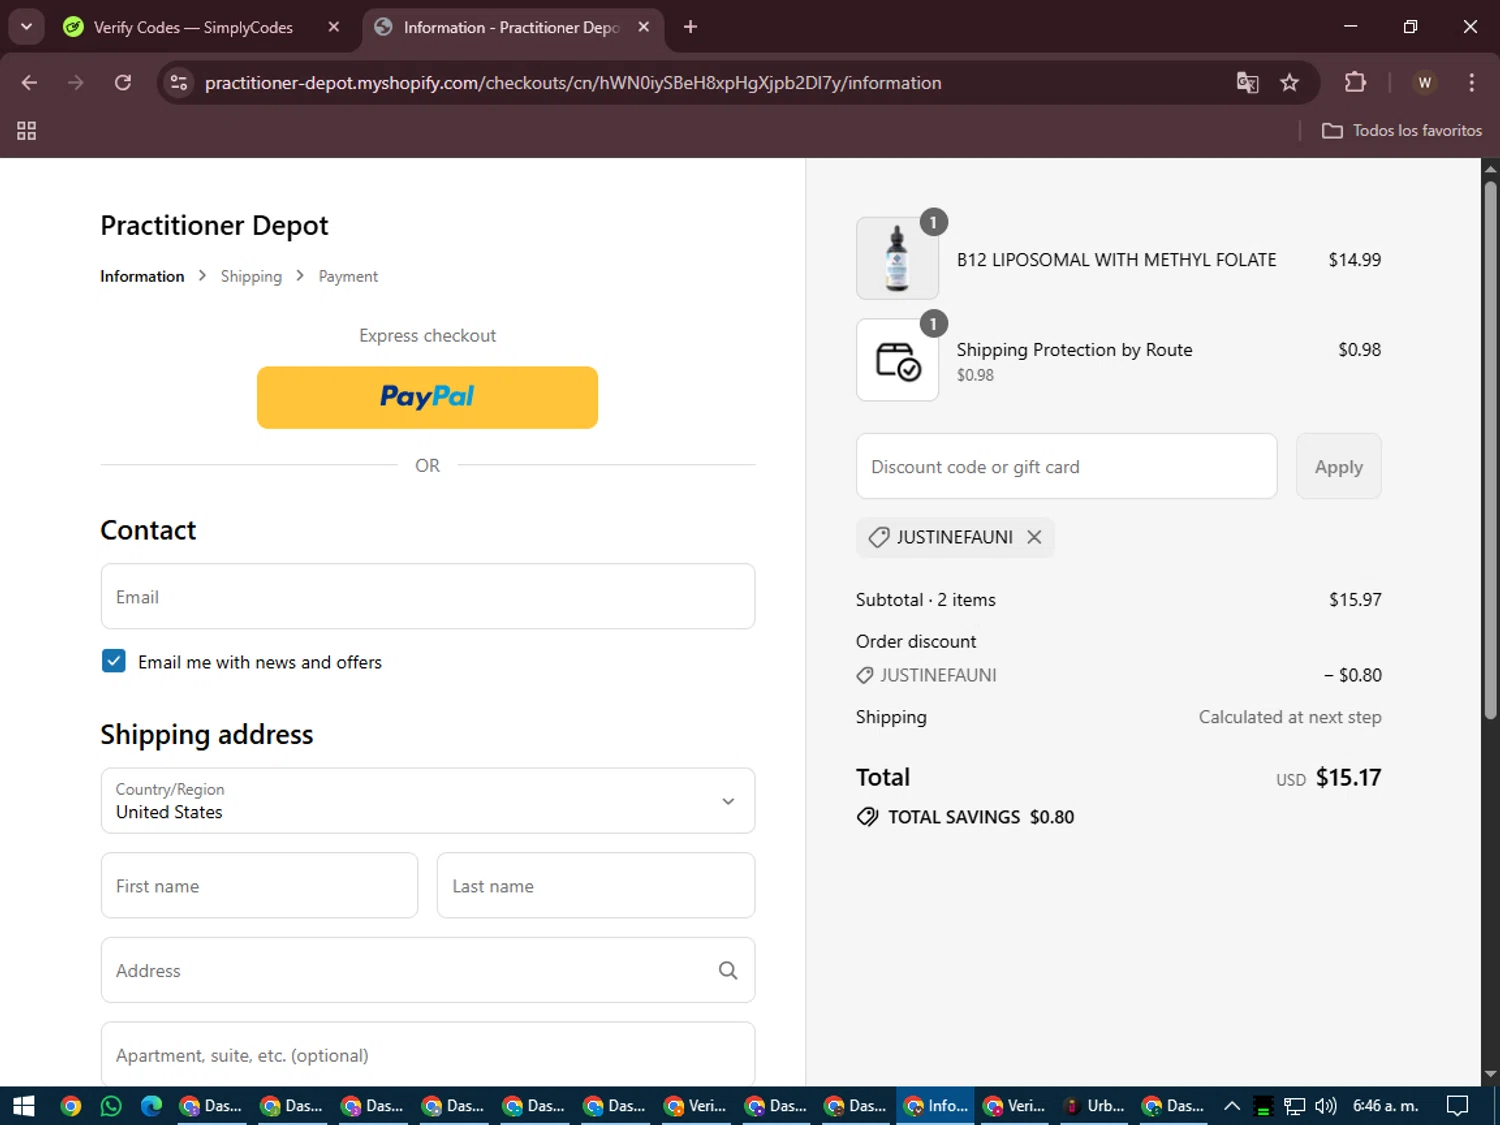Screen dimensions: 1500x1125
Task: Open Todos los favoritos folder
Action: pyautogui.click(x=1402, y=131)
